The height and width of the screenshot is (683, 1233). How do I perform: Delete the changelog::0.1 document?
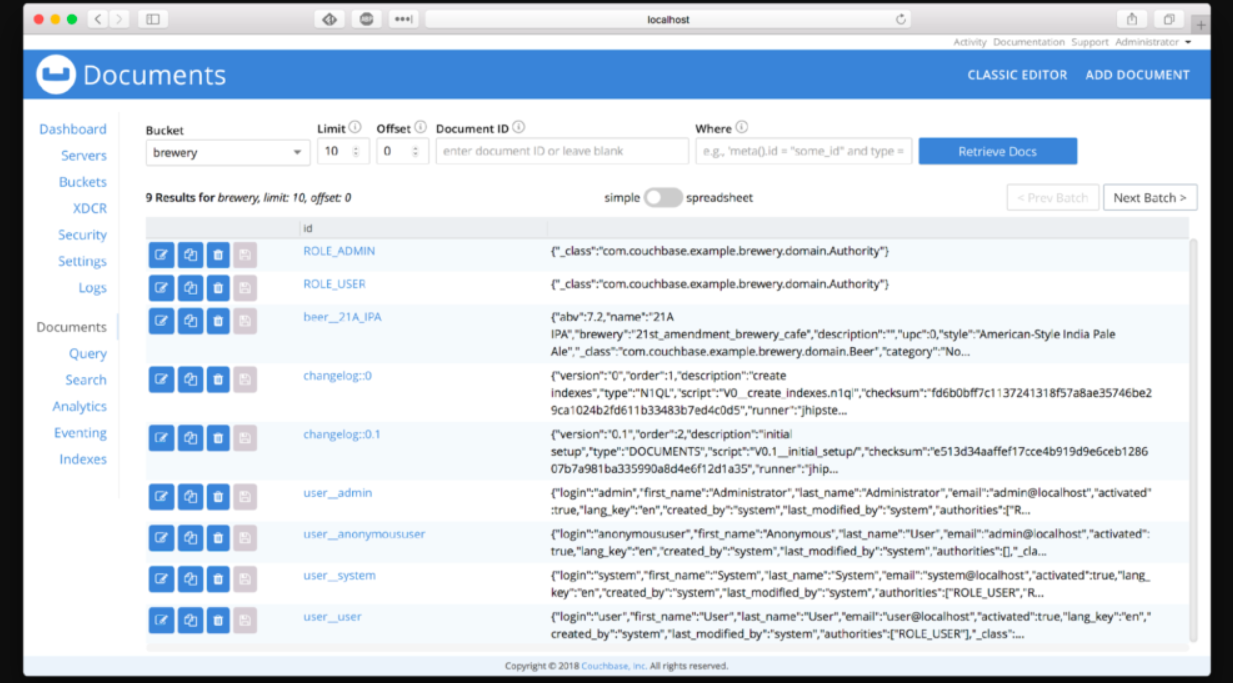[x=218, y=438]
